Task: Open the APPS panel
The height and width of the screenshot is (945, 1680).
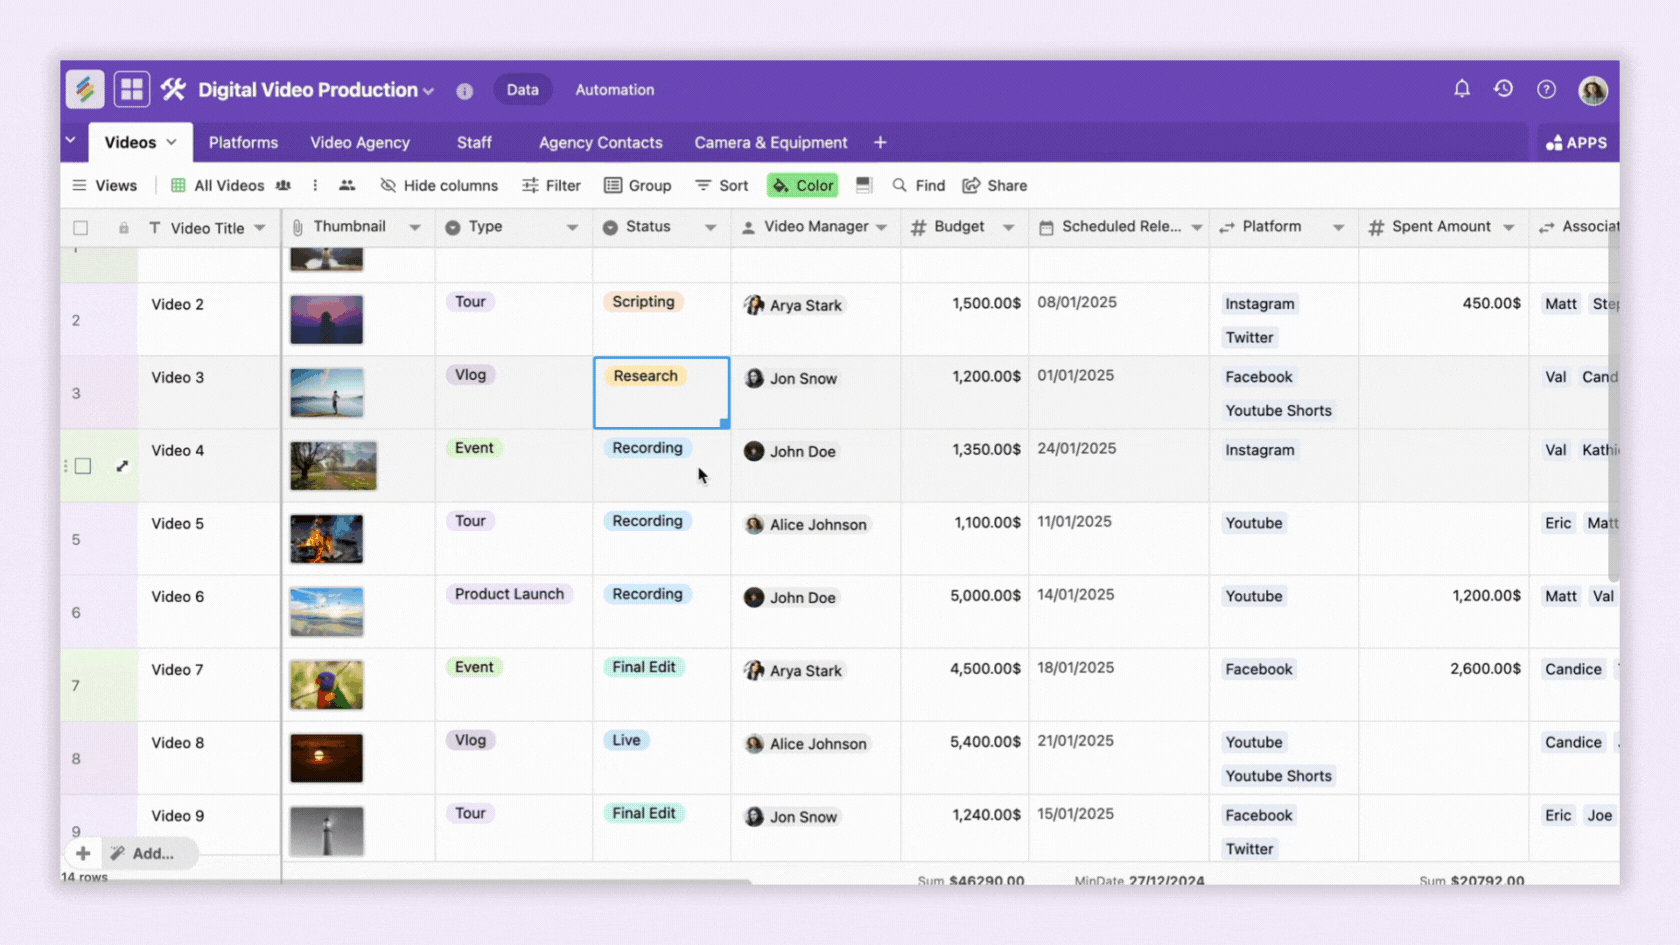Action: tap(1577, 143)
